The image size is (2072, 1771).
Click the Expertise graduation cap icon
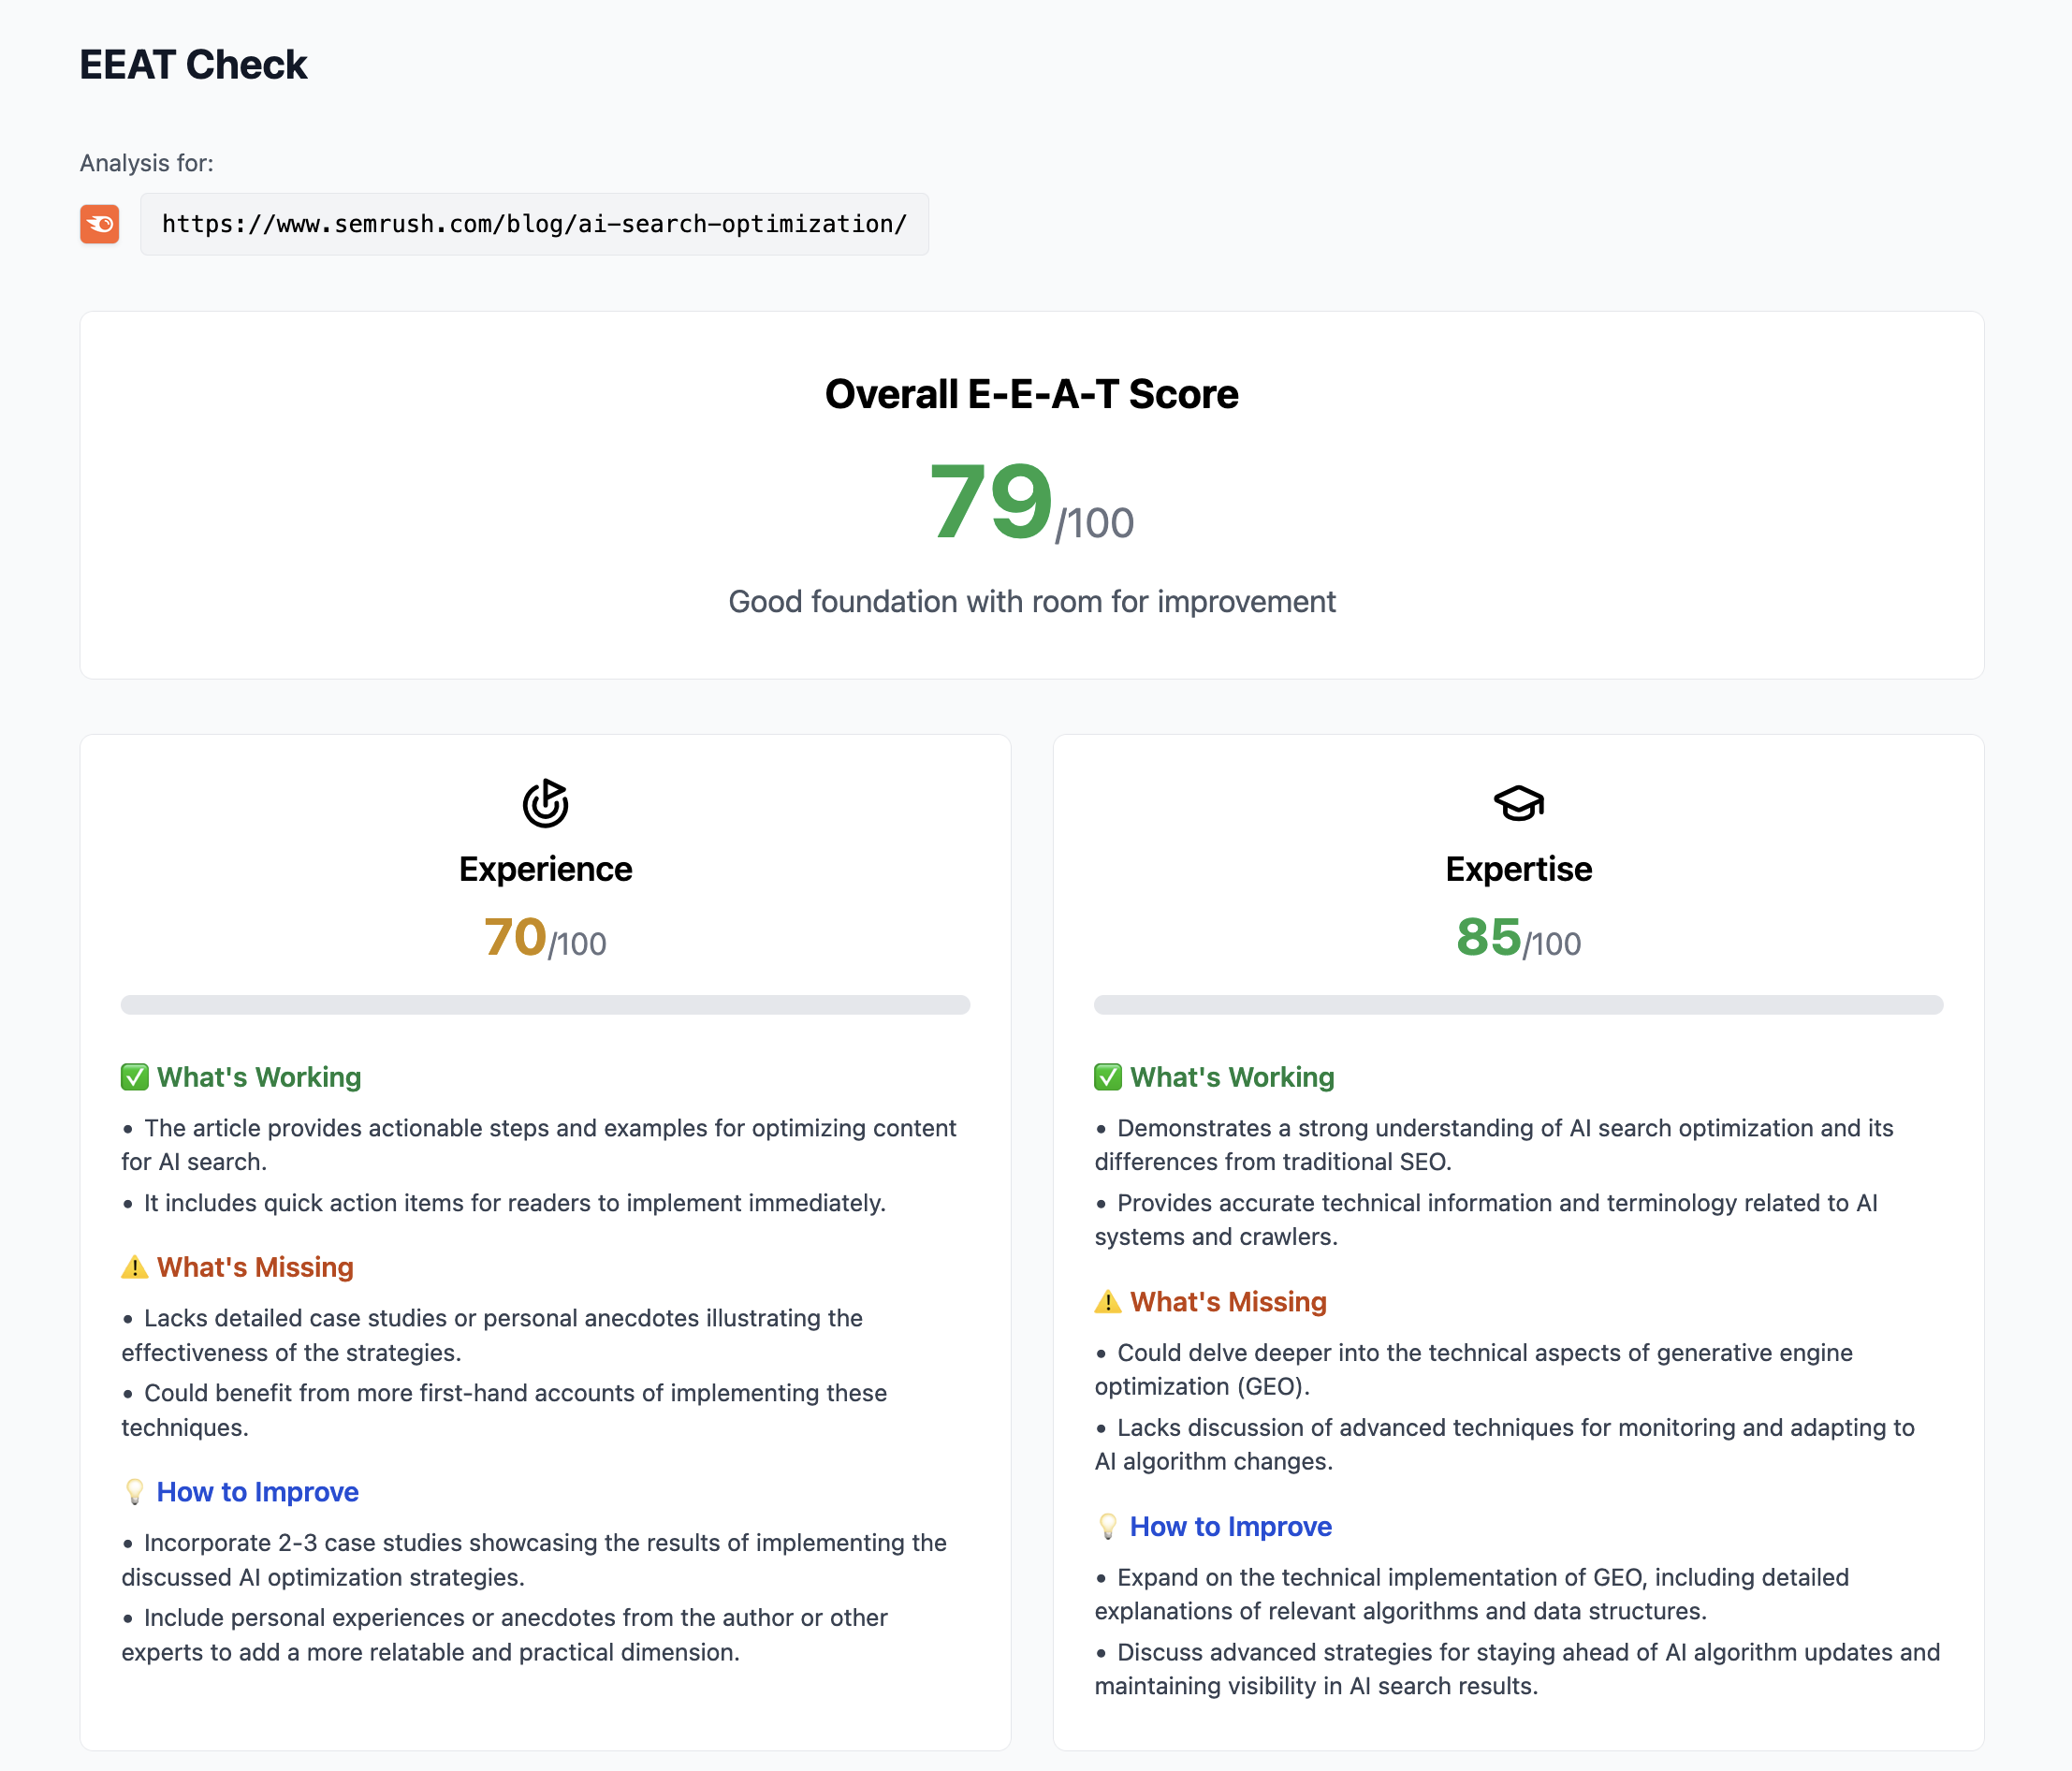coord(1518,803)
